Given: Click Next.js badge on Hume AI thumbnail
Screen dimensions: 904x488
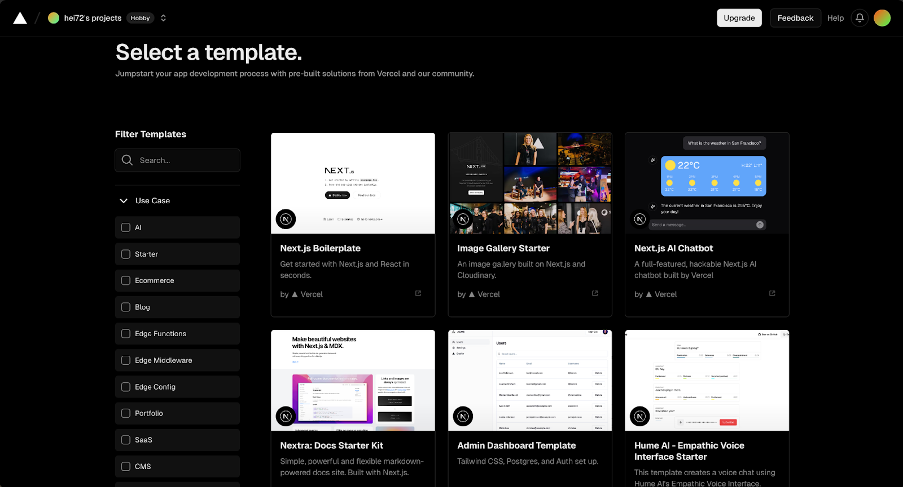Looking at the screenshot, I should coord(640,416).
